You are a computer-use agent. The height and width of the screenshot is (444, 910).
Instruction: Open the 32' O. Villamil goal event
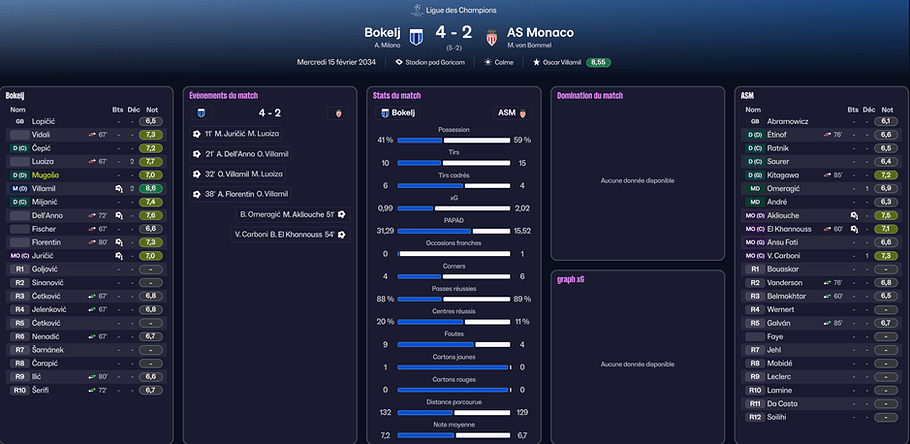(238, 174)
